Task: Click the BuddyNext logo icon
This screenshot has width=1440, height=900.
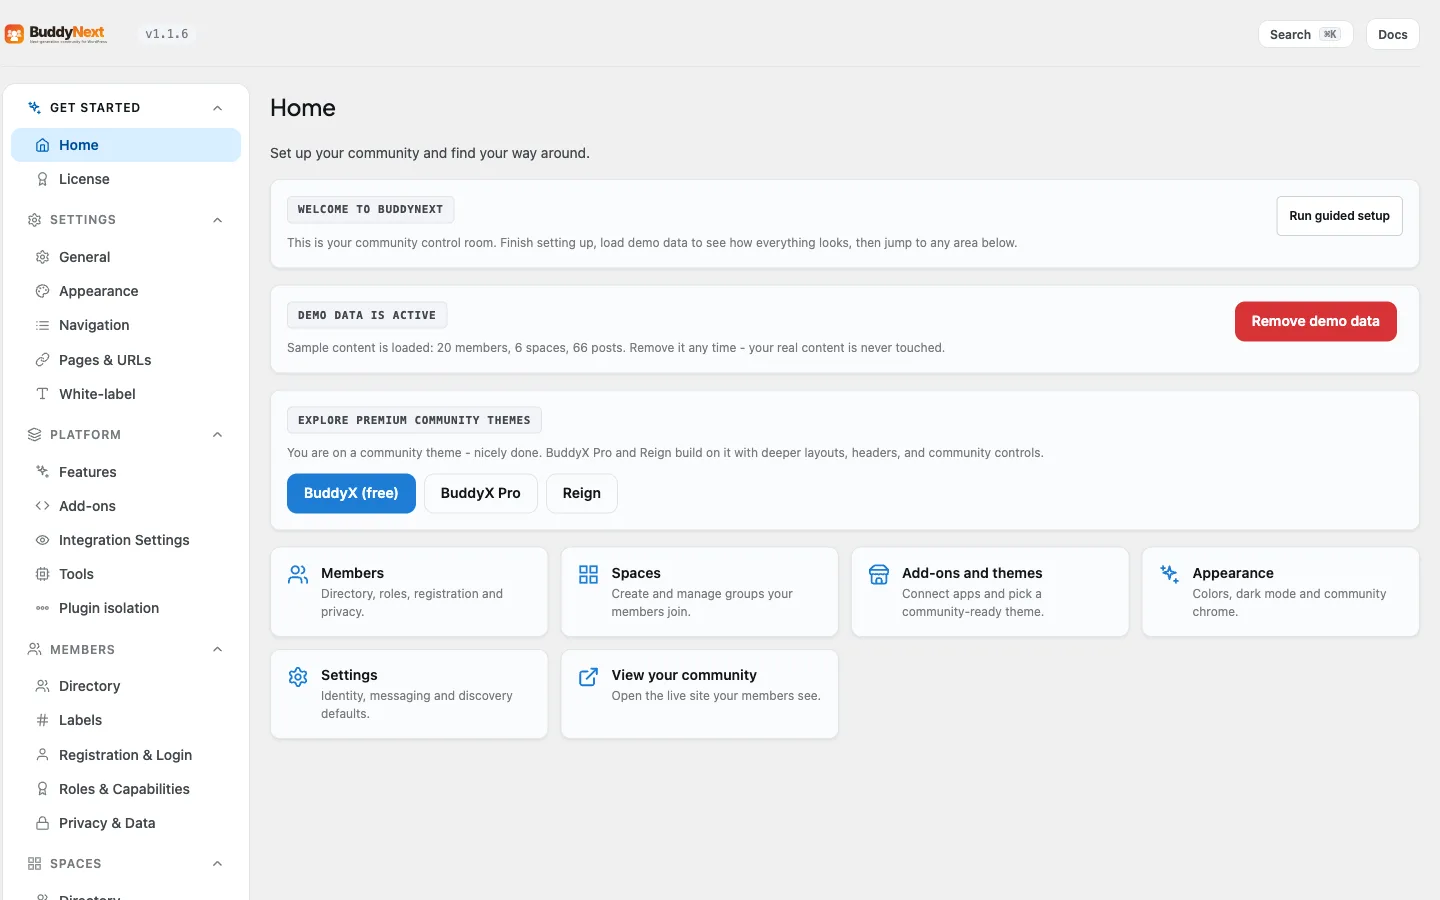Action: point(14,34)
